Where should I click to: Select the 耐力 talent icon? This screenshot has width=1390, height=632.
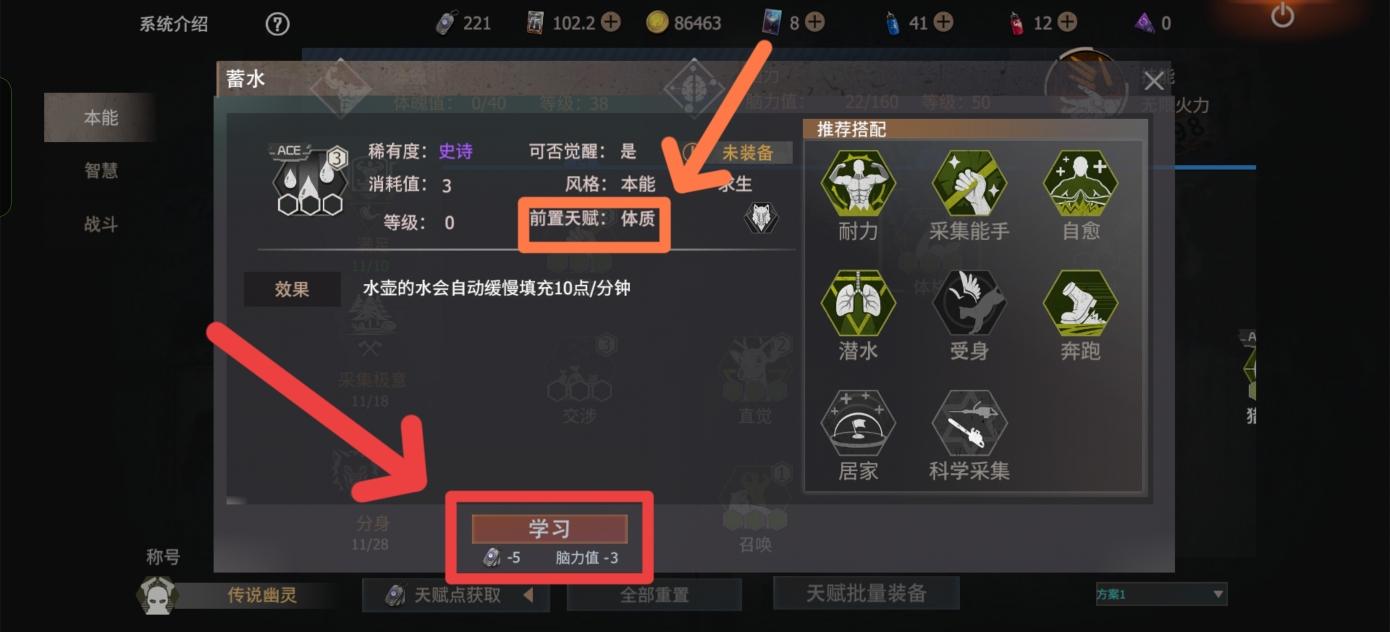(x=858, y=183)
